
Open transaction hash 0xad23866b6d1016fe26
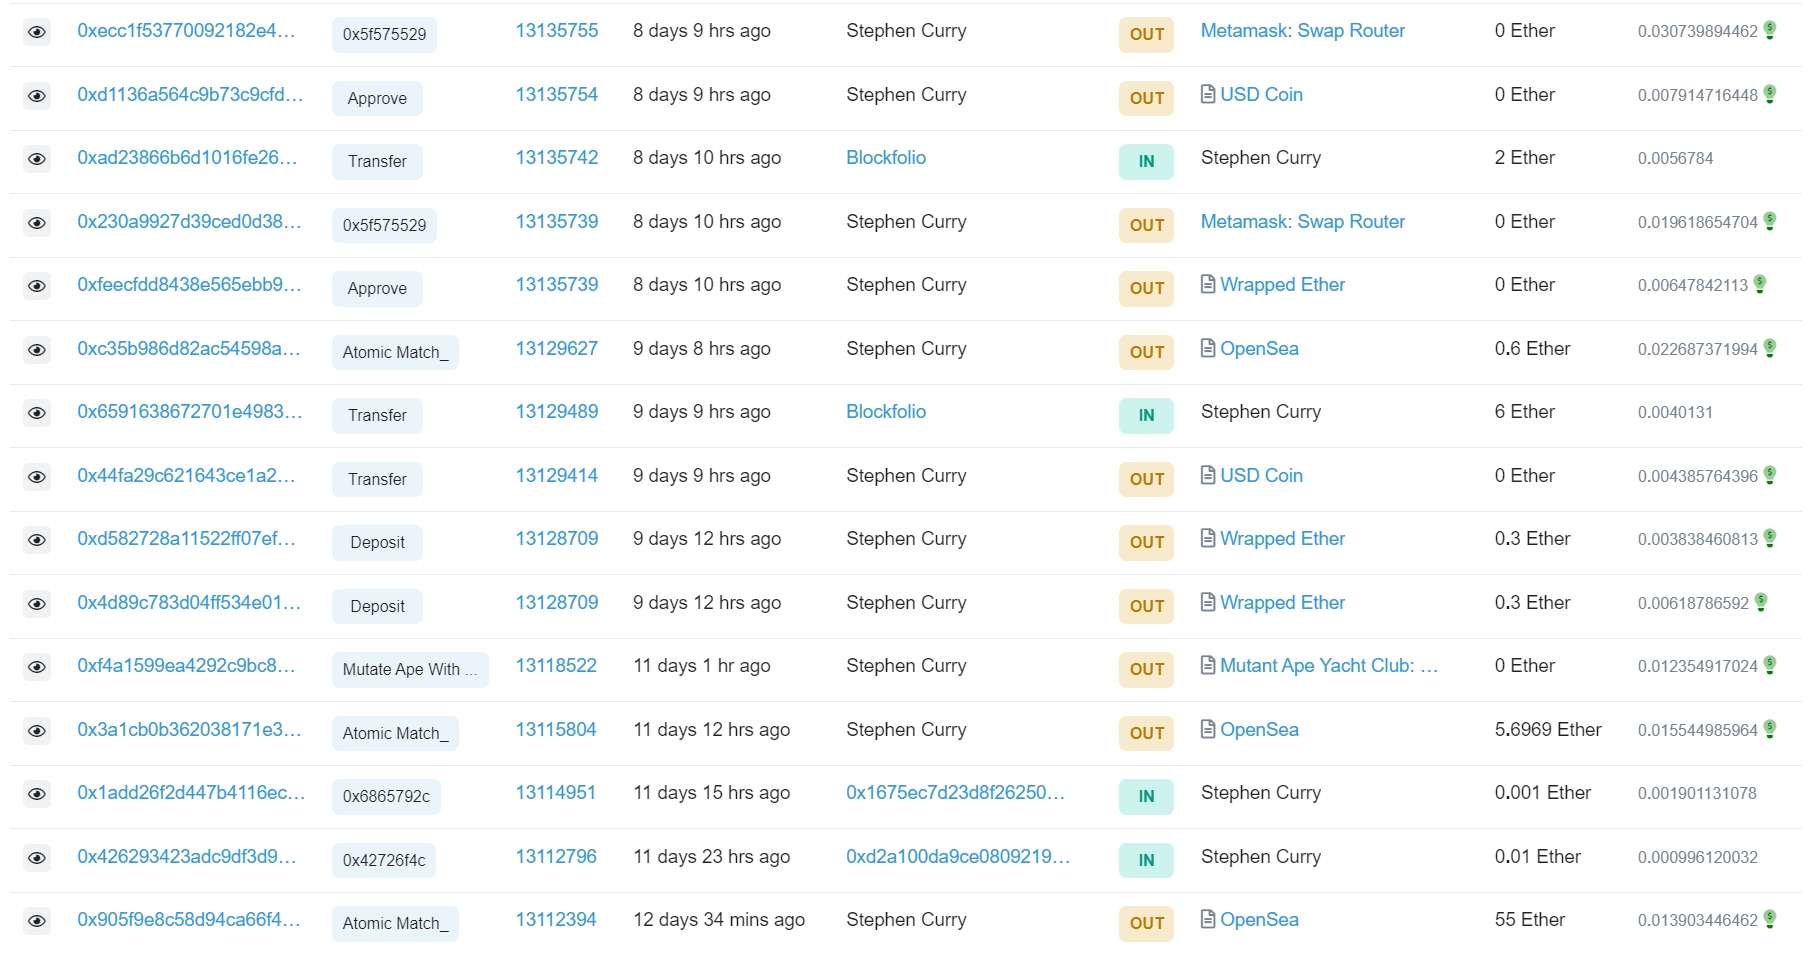(x=187, y=158)
